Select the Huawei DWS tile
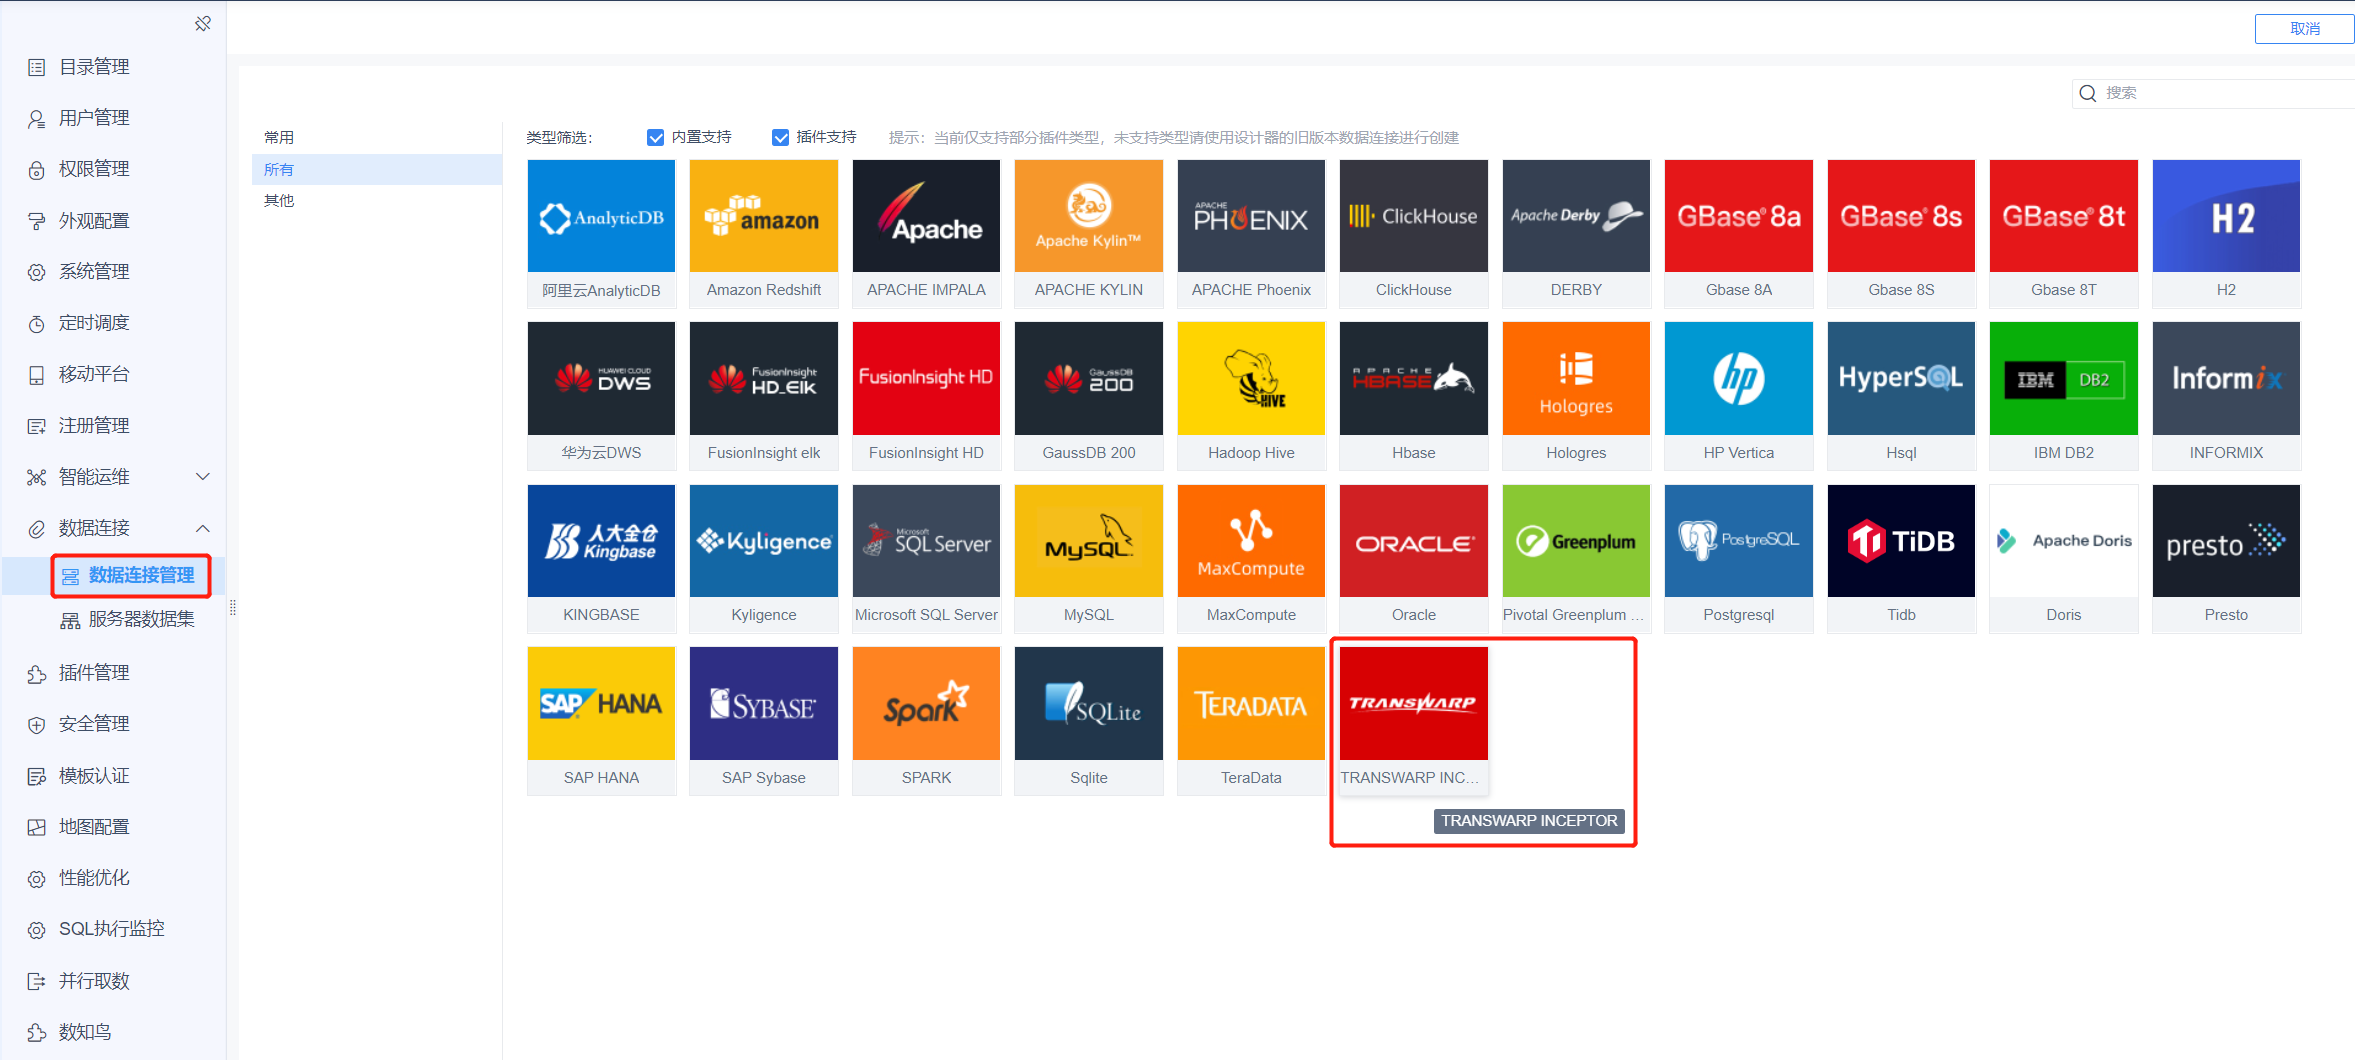 (x=601, y=396)
